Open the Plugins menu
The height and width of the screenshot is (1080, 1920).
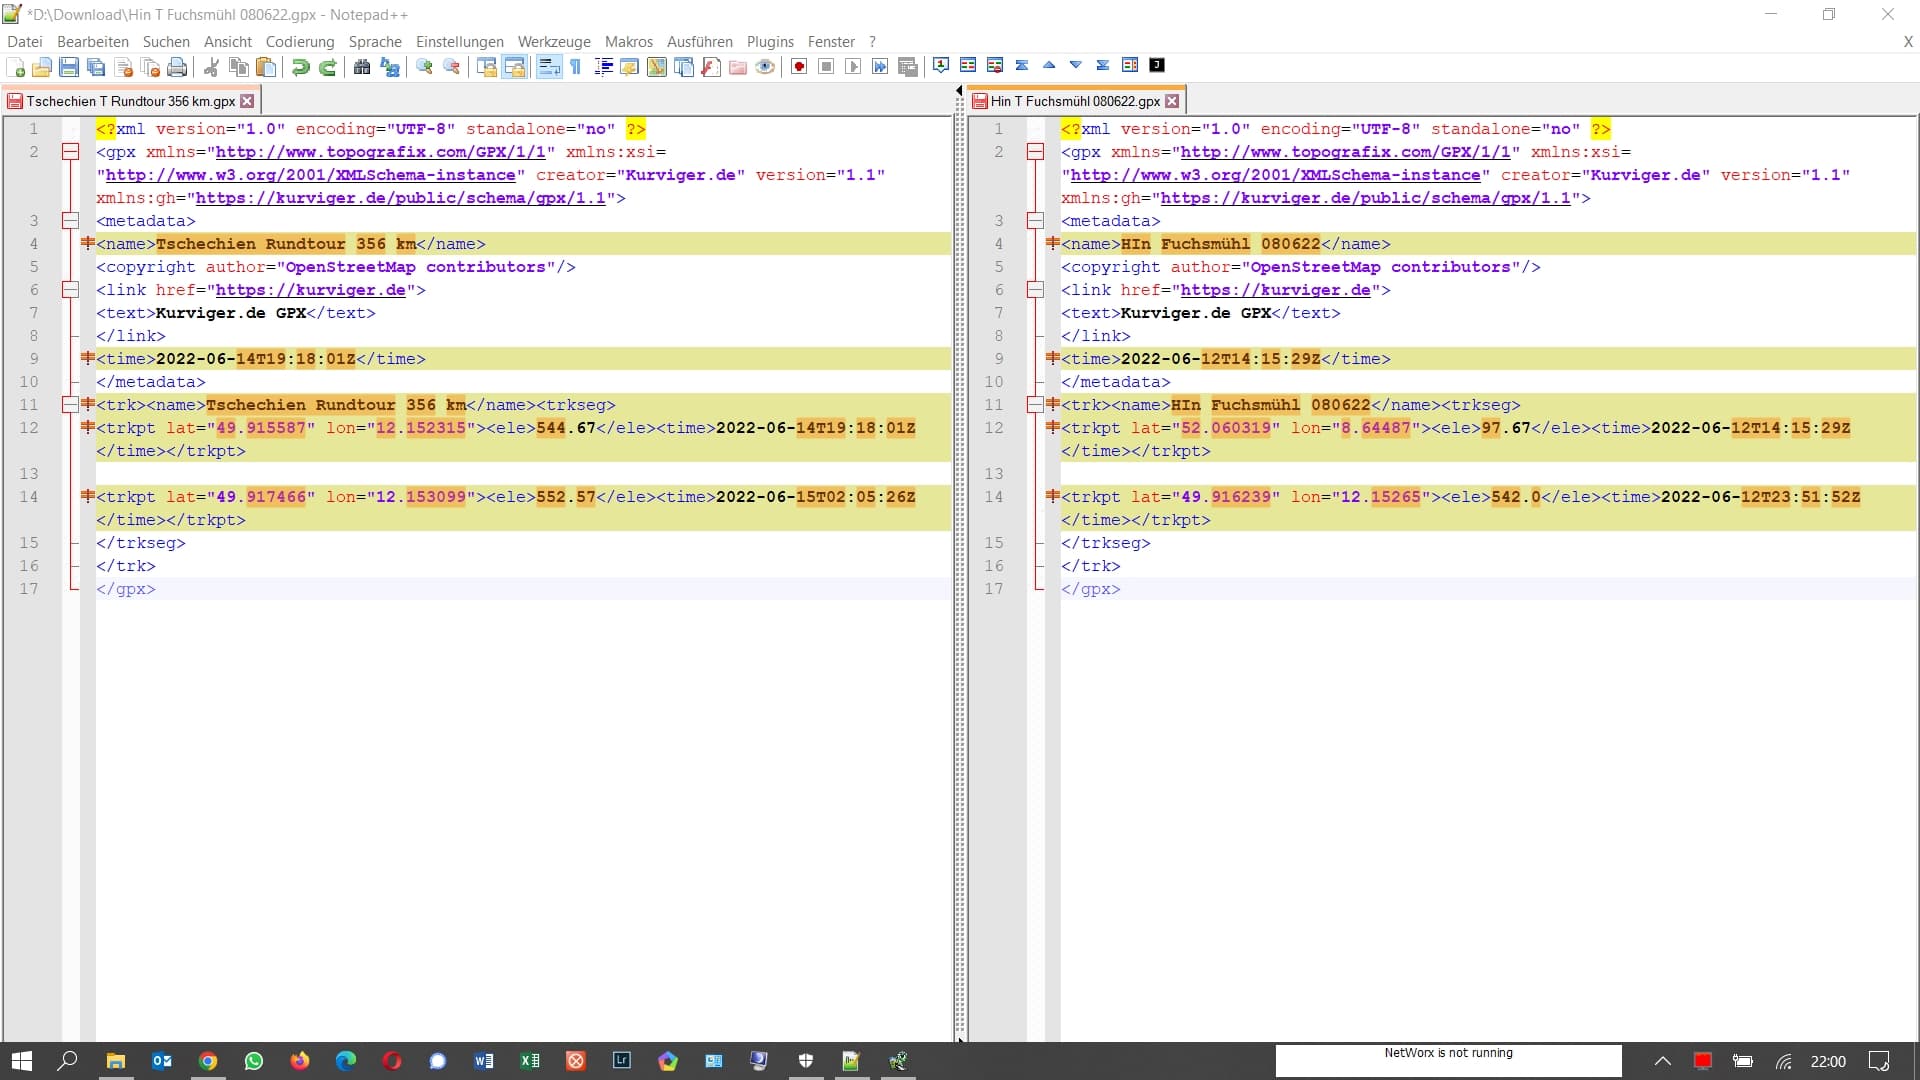click(769, 42)
